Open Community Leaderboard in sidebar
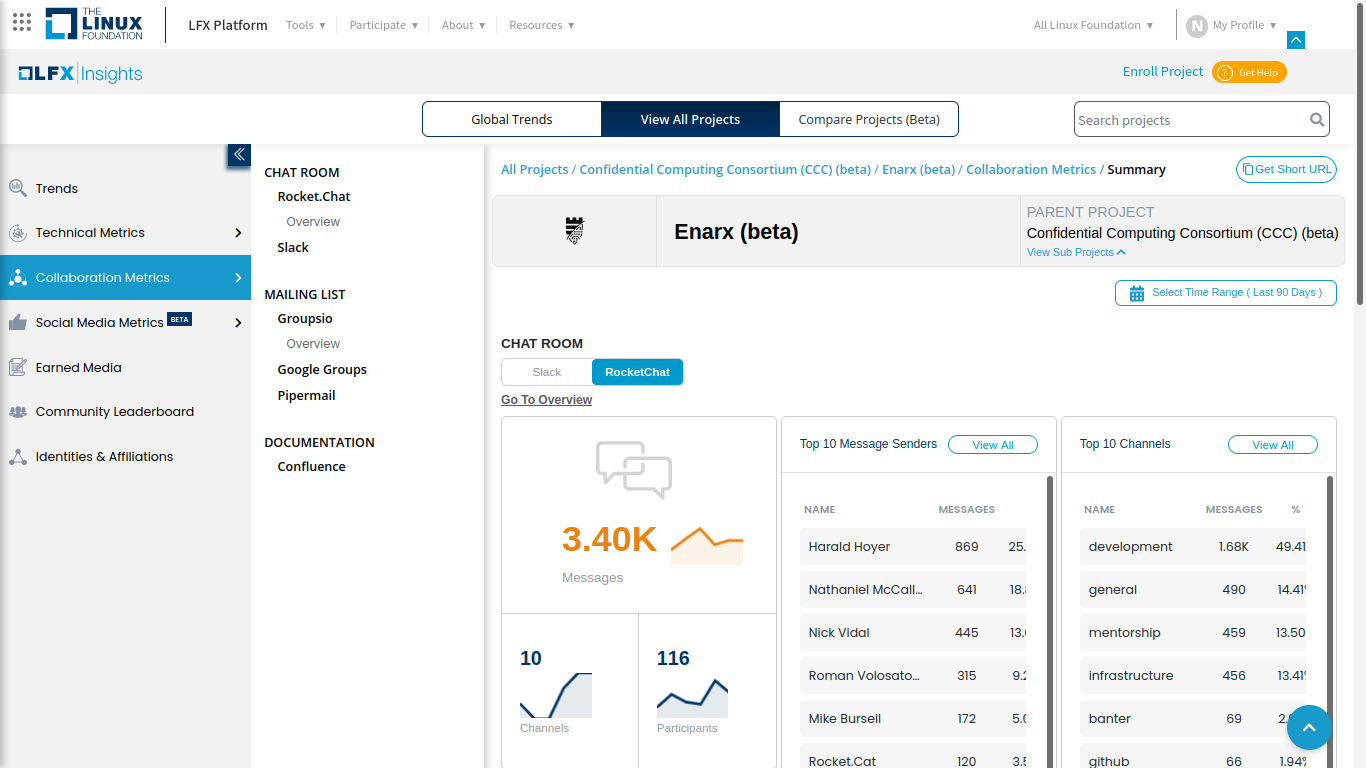The width and height of the screenshot is (1366, 768). [x=115, y=411]
